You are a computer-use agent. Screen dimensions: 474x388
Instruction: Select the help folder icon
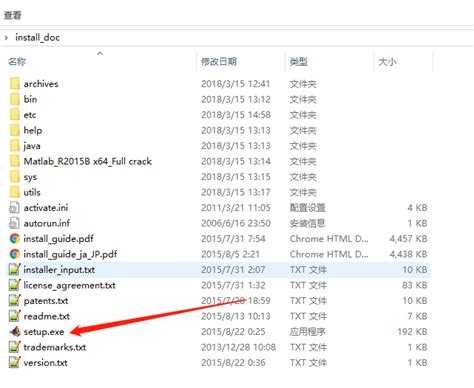click(x=15, y=130)
